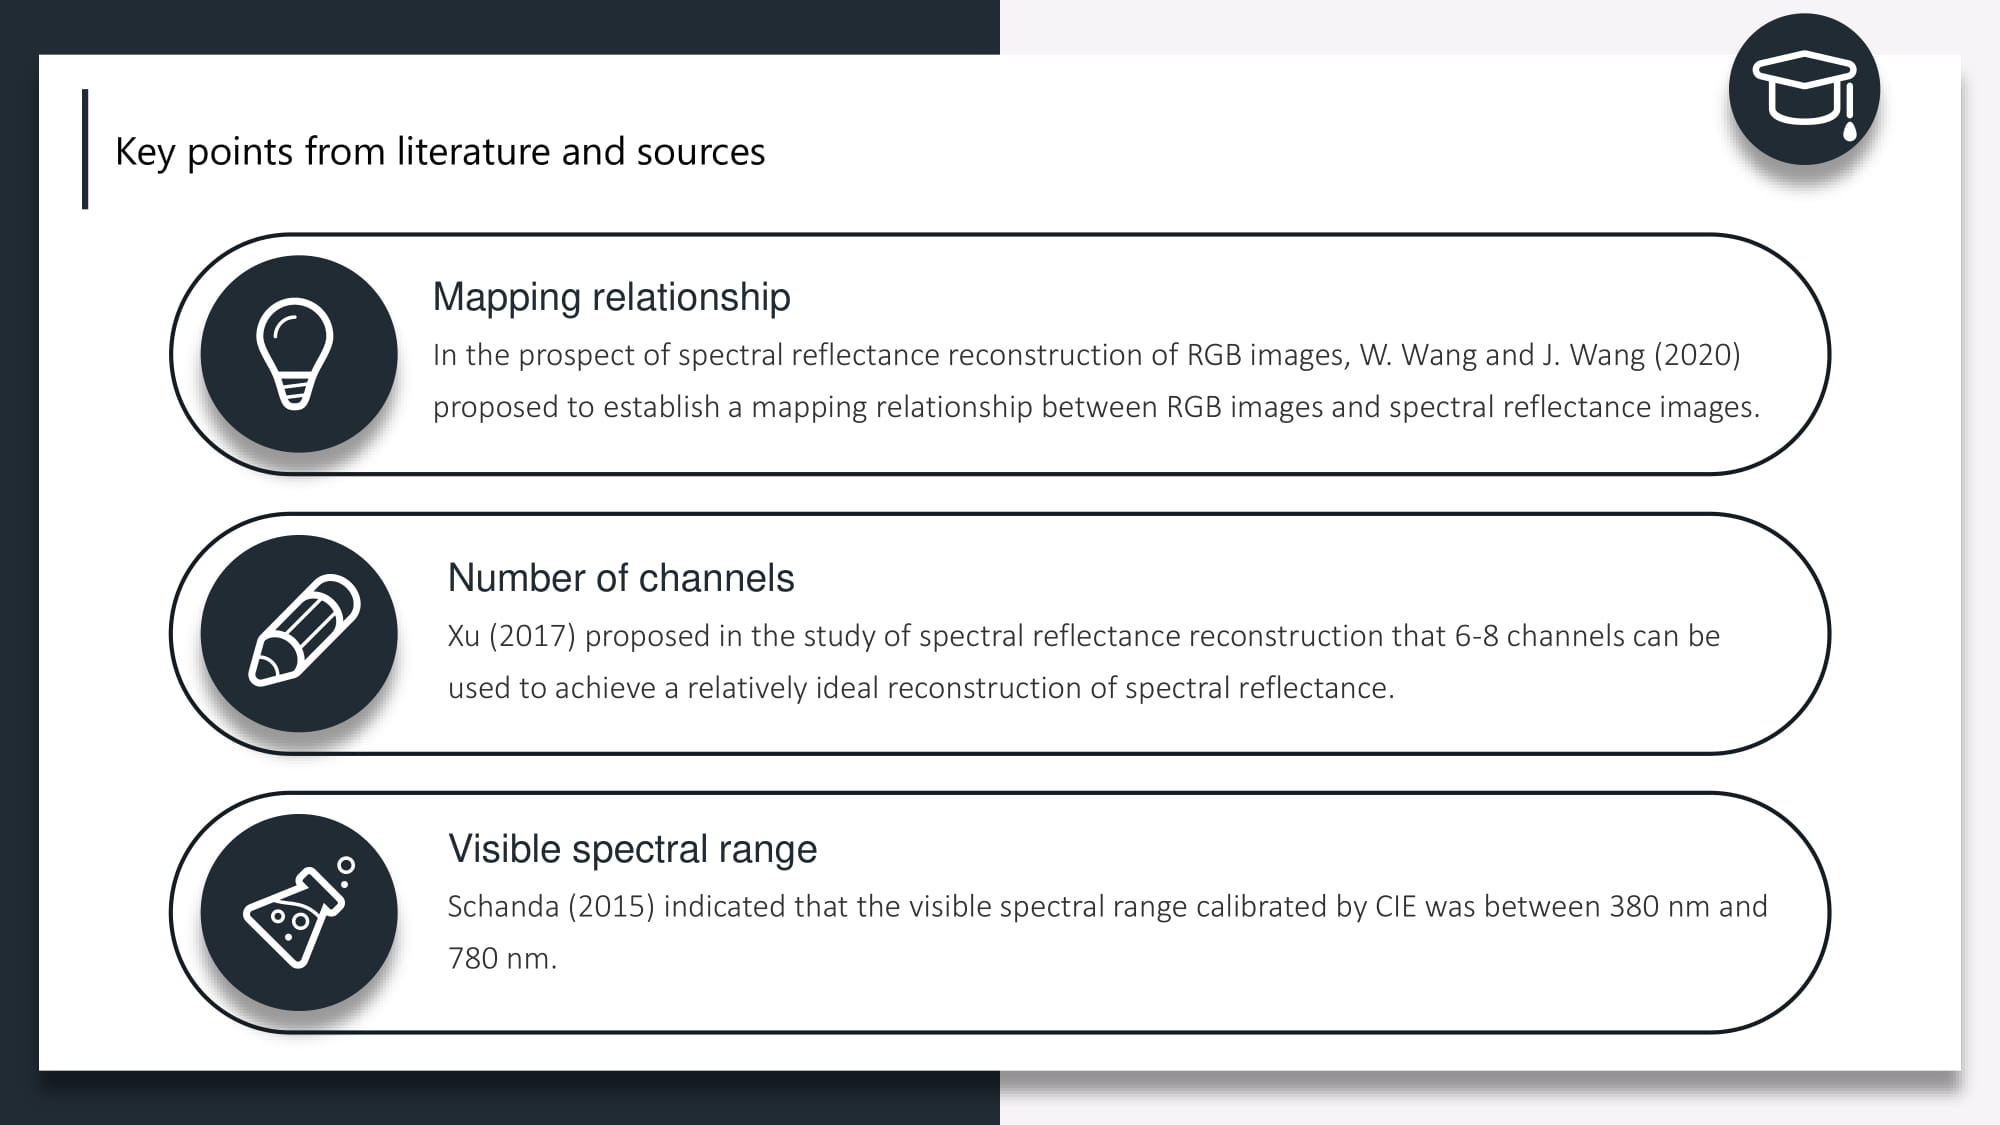
Task: Click the lightbulb icon circle
Action: 299,354
